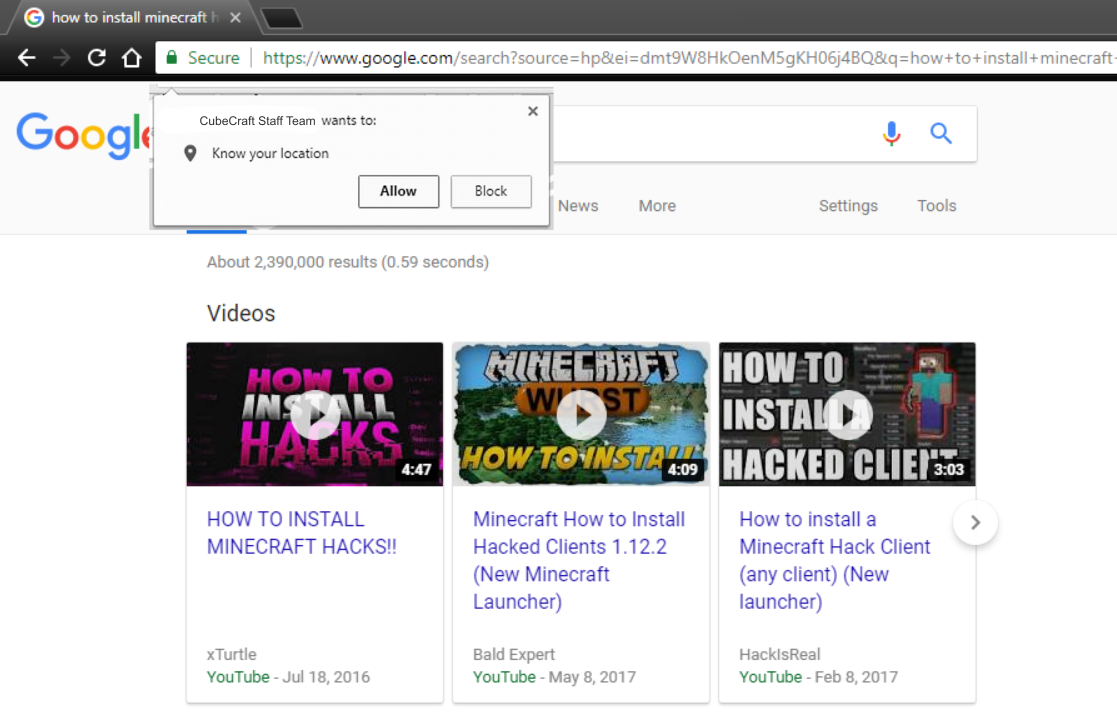Click the blue magnifier search icon
Screen dimensions: 1117x713
[x=941, y=133]
